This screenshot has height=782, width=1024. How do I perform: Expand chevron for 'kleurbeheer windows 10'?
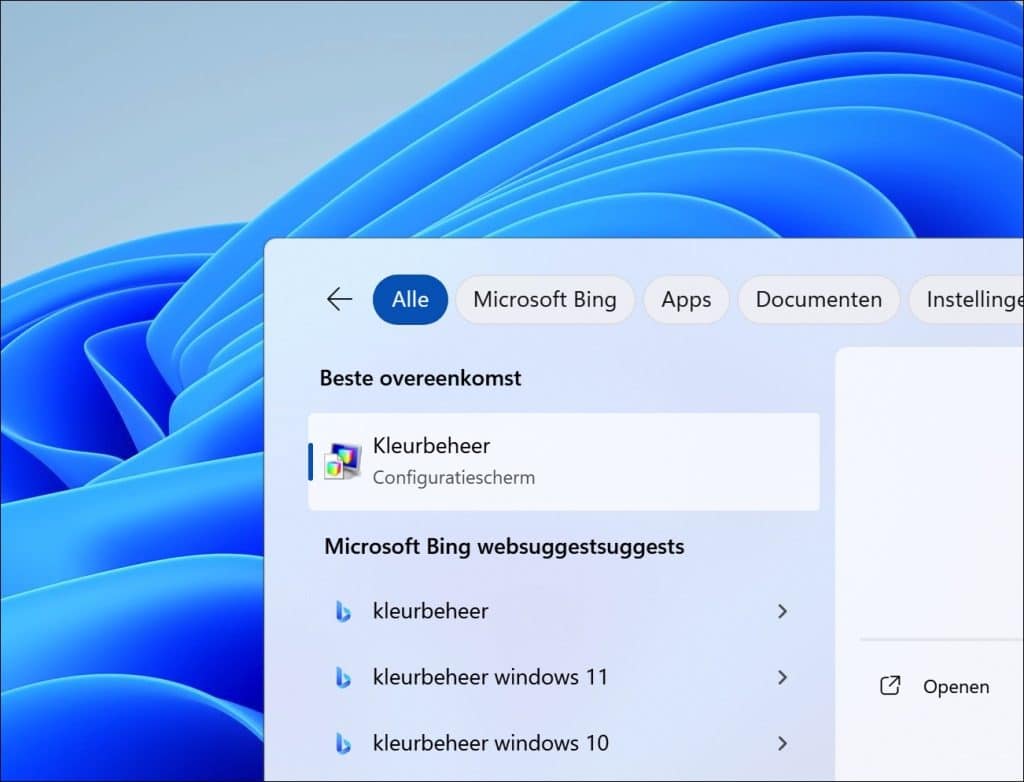782,743
